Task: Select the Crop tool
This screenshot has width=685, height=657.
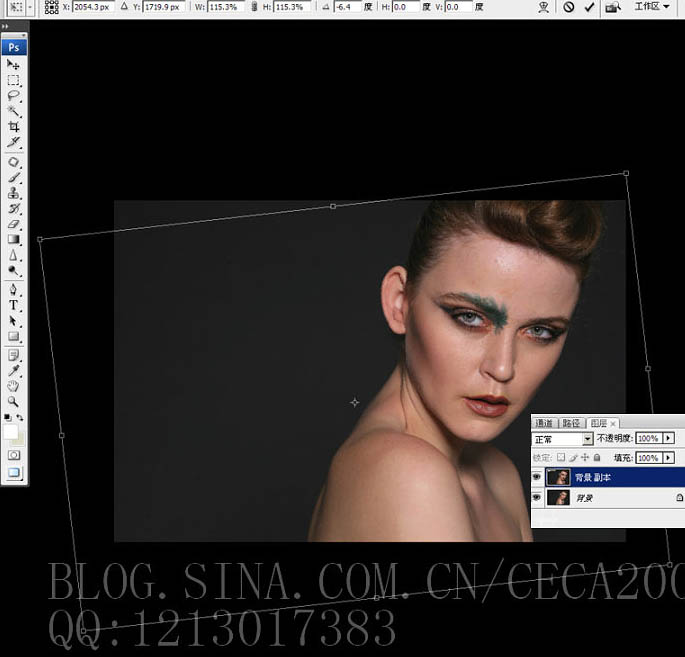Action: coord(13,127)
